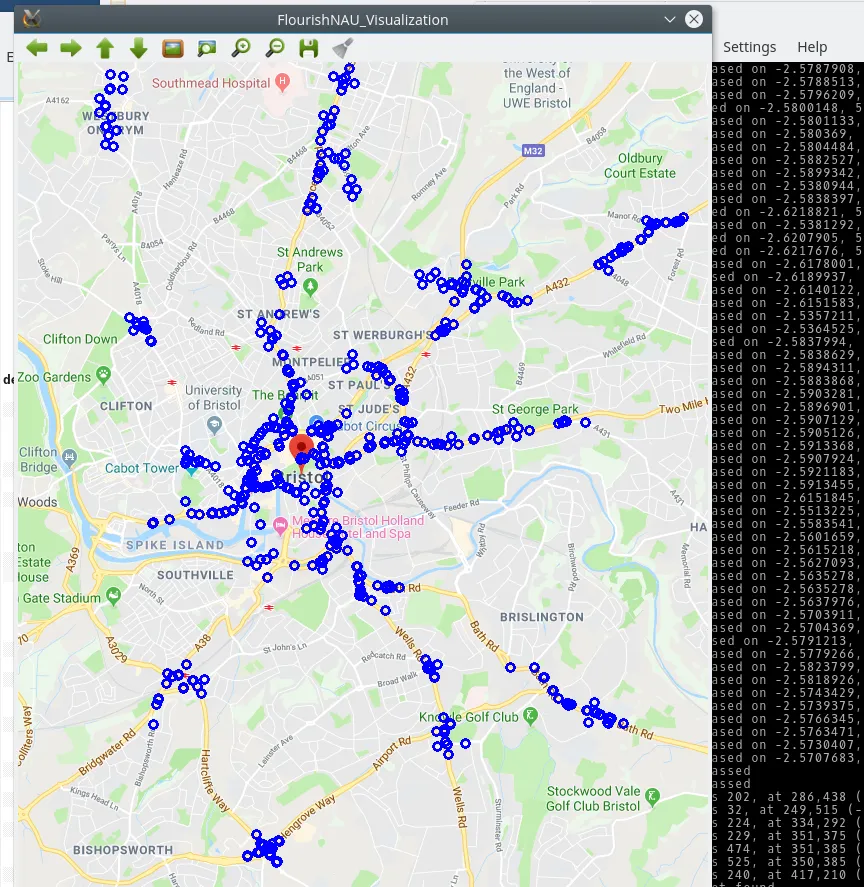Screen dimensions: 864x887
Task: Open the title bar chevron dropdown
Action: tap(670, 20)
